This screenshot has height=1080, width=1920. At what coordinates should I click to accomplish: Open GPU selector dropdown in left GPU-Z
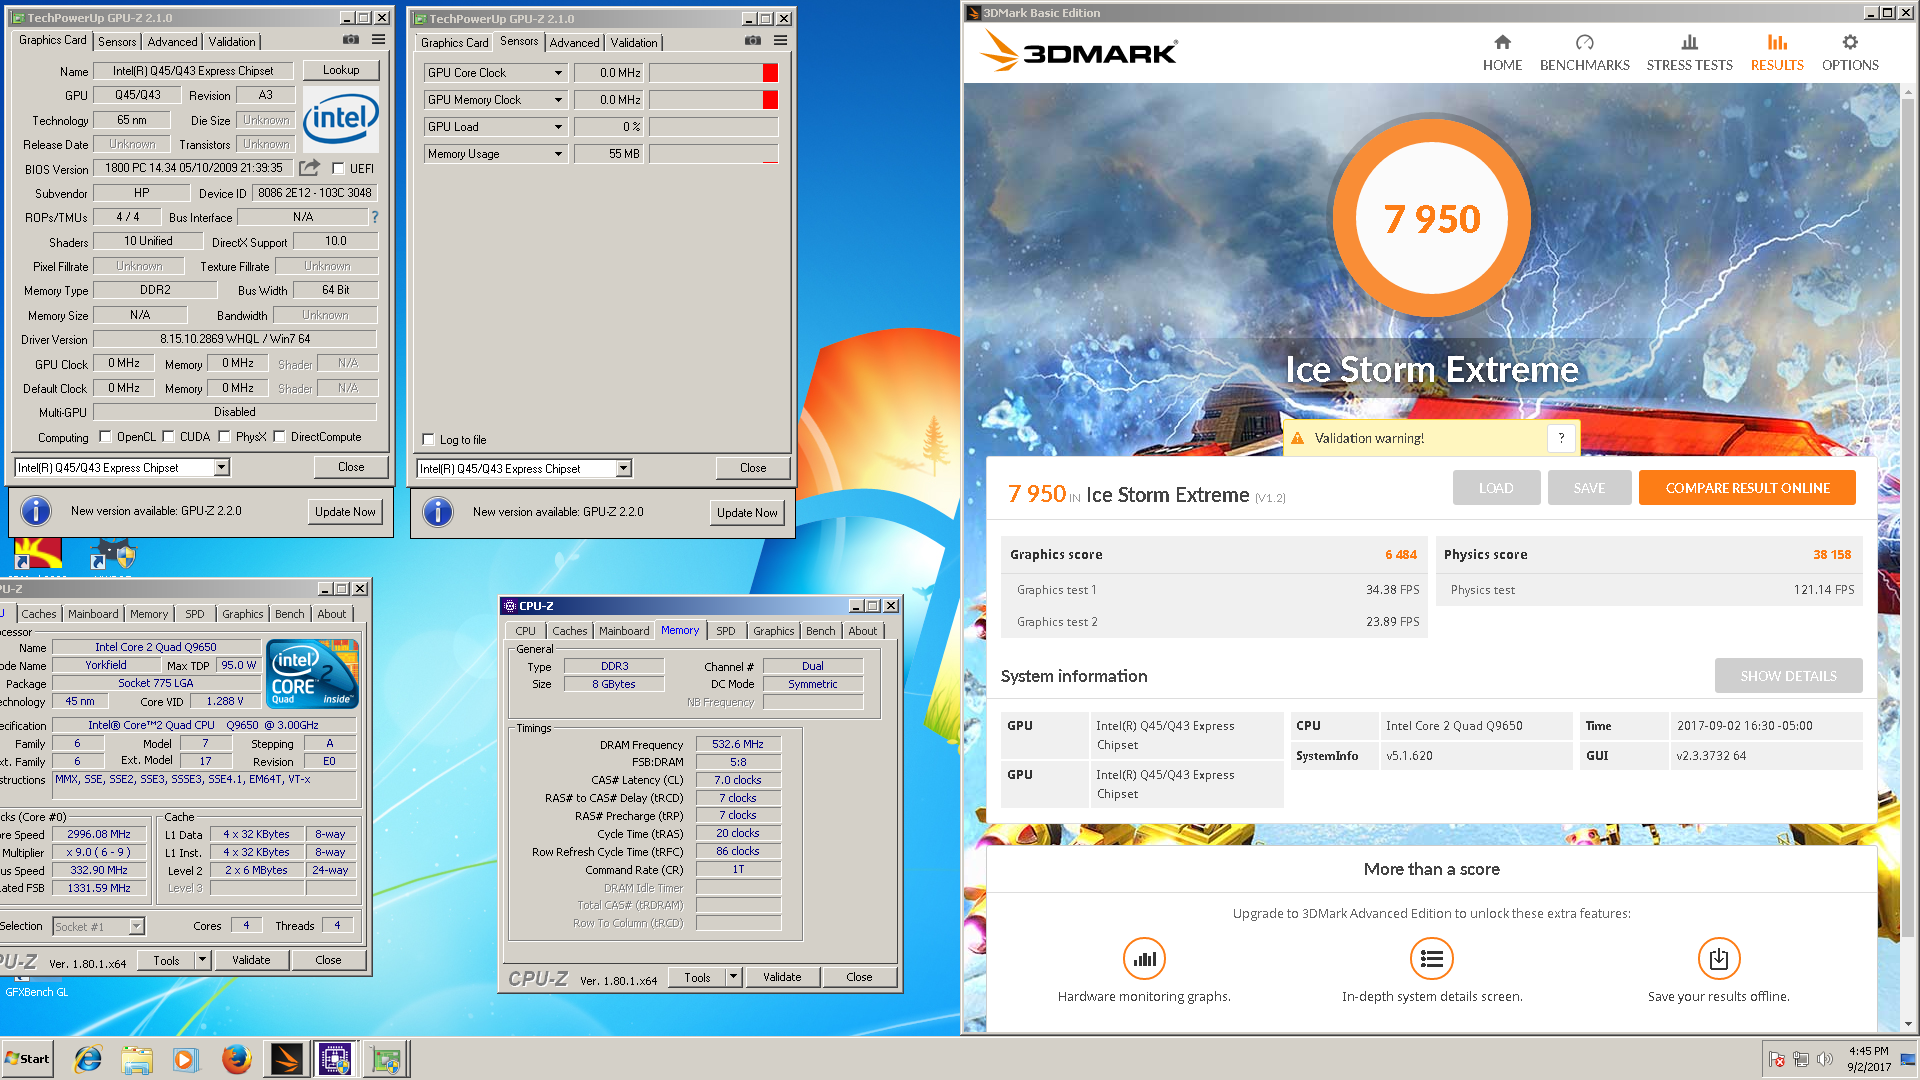coord(221,467)
